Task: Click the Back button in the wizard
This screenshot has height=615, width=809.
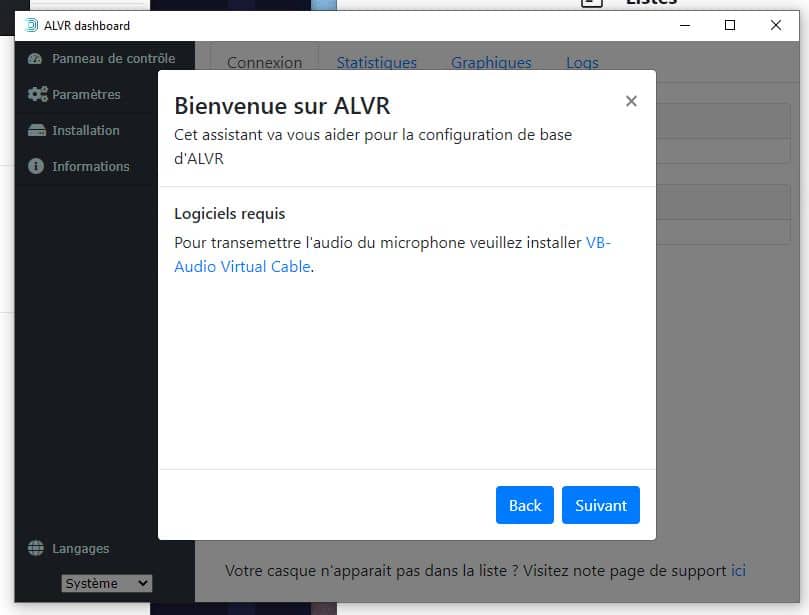Action: click(x=525, y=505)
